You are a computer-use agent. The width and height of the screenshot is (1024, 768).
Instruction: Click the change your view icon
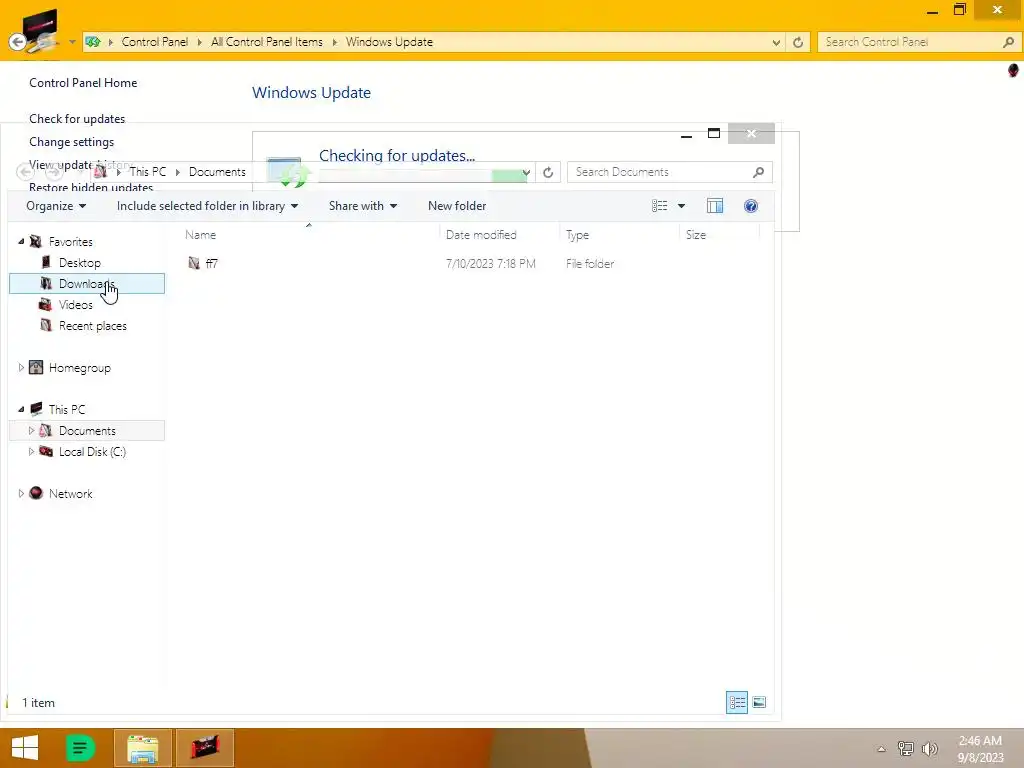(659, 206)
